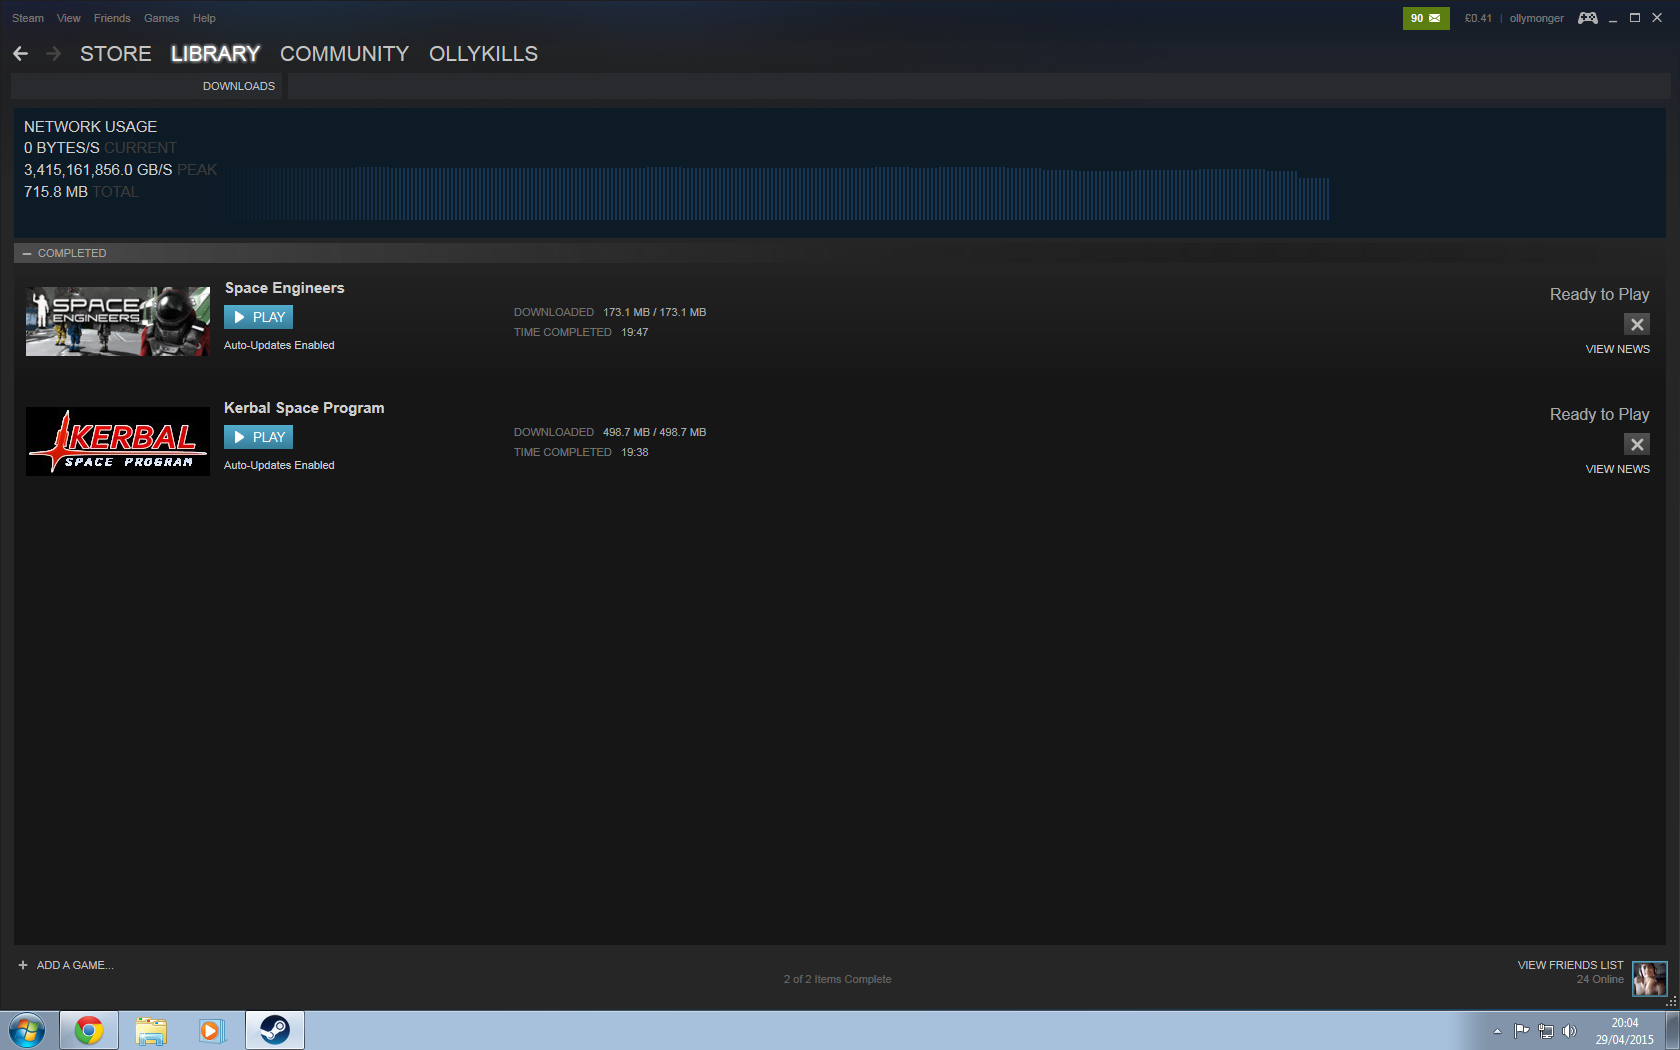The height and width of the screenshot is (1050, 1680).
Task: Click the 715.8 MB total value
Action: [x=56, y=192]
